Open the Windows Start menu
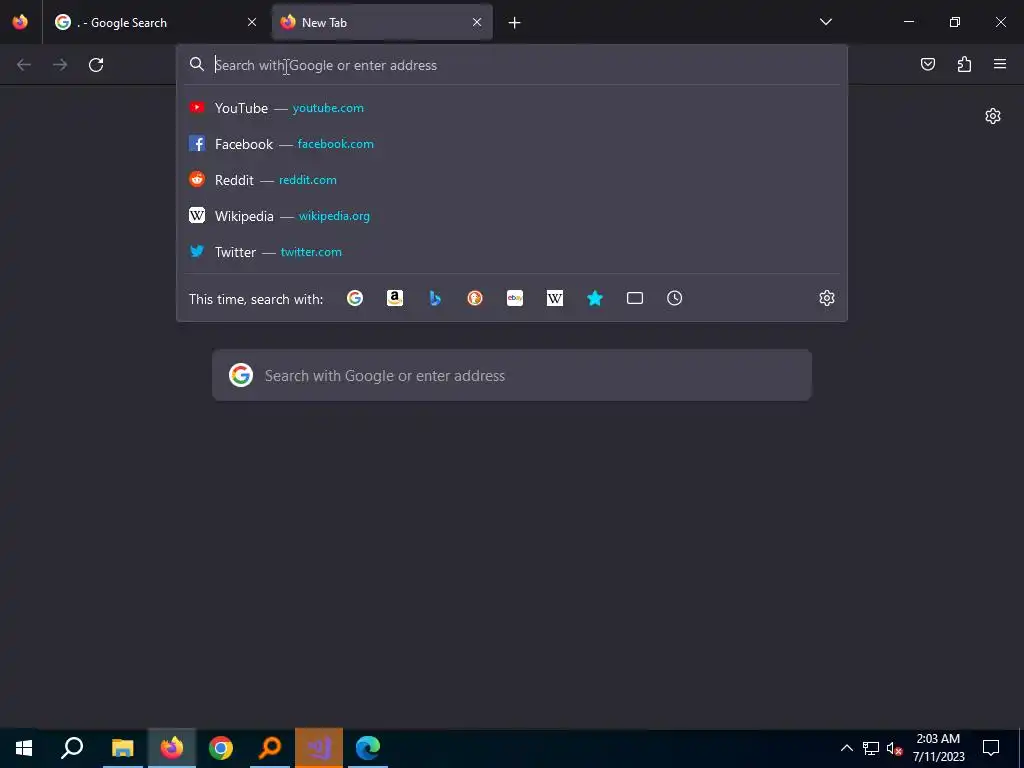The image size is (1024, 768). click(24, 748)
